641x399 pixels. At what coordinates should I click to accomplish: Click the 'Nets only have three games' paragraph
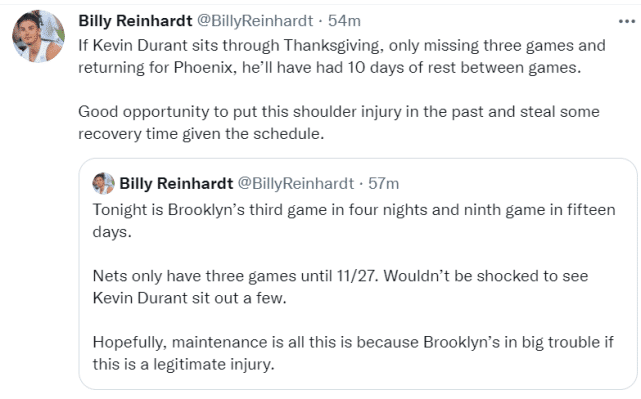click(x=341, y=287)
